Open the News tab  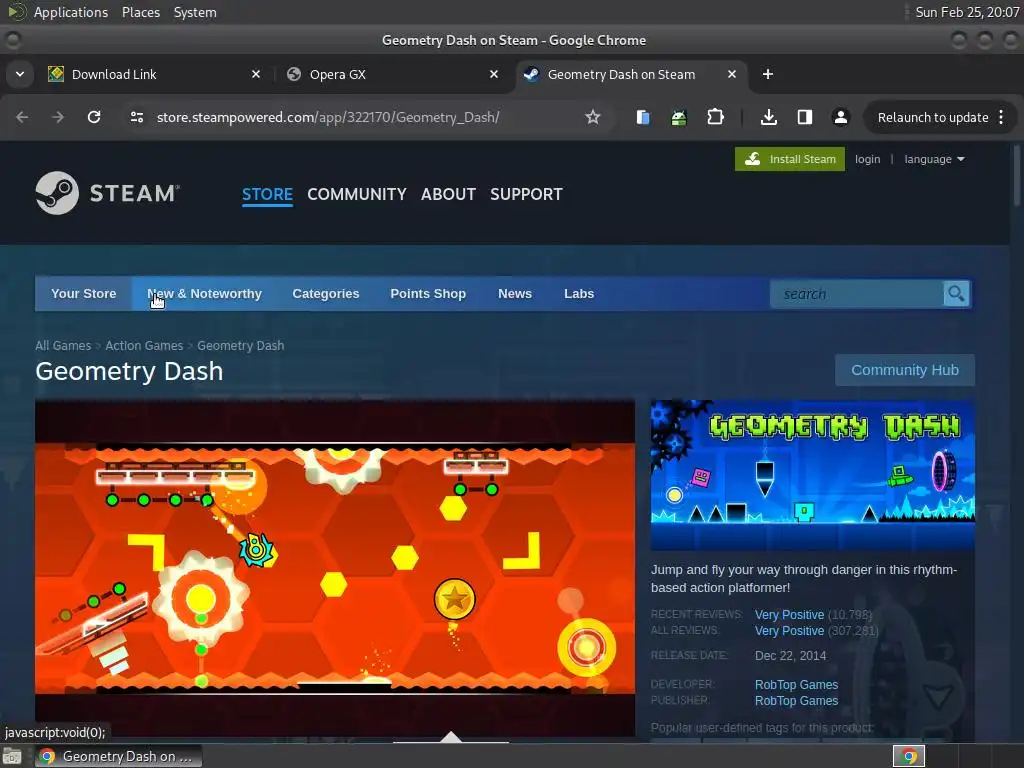pos(515,294)
